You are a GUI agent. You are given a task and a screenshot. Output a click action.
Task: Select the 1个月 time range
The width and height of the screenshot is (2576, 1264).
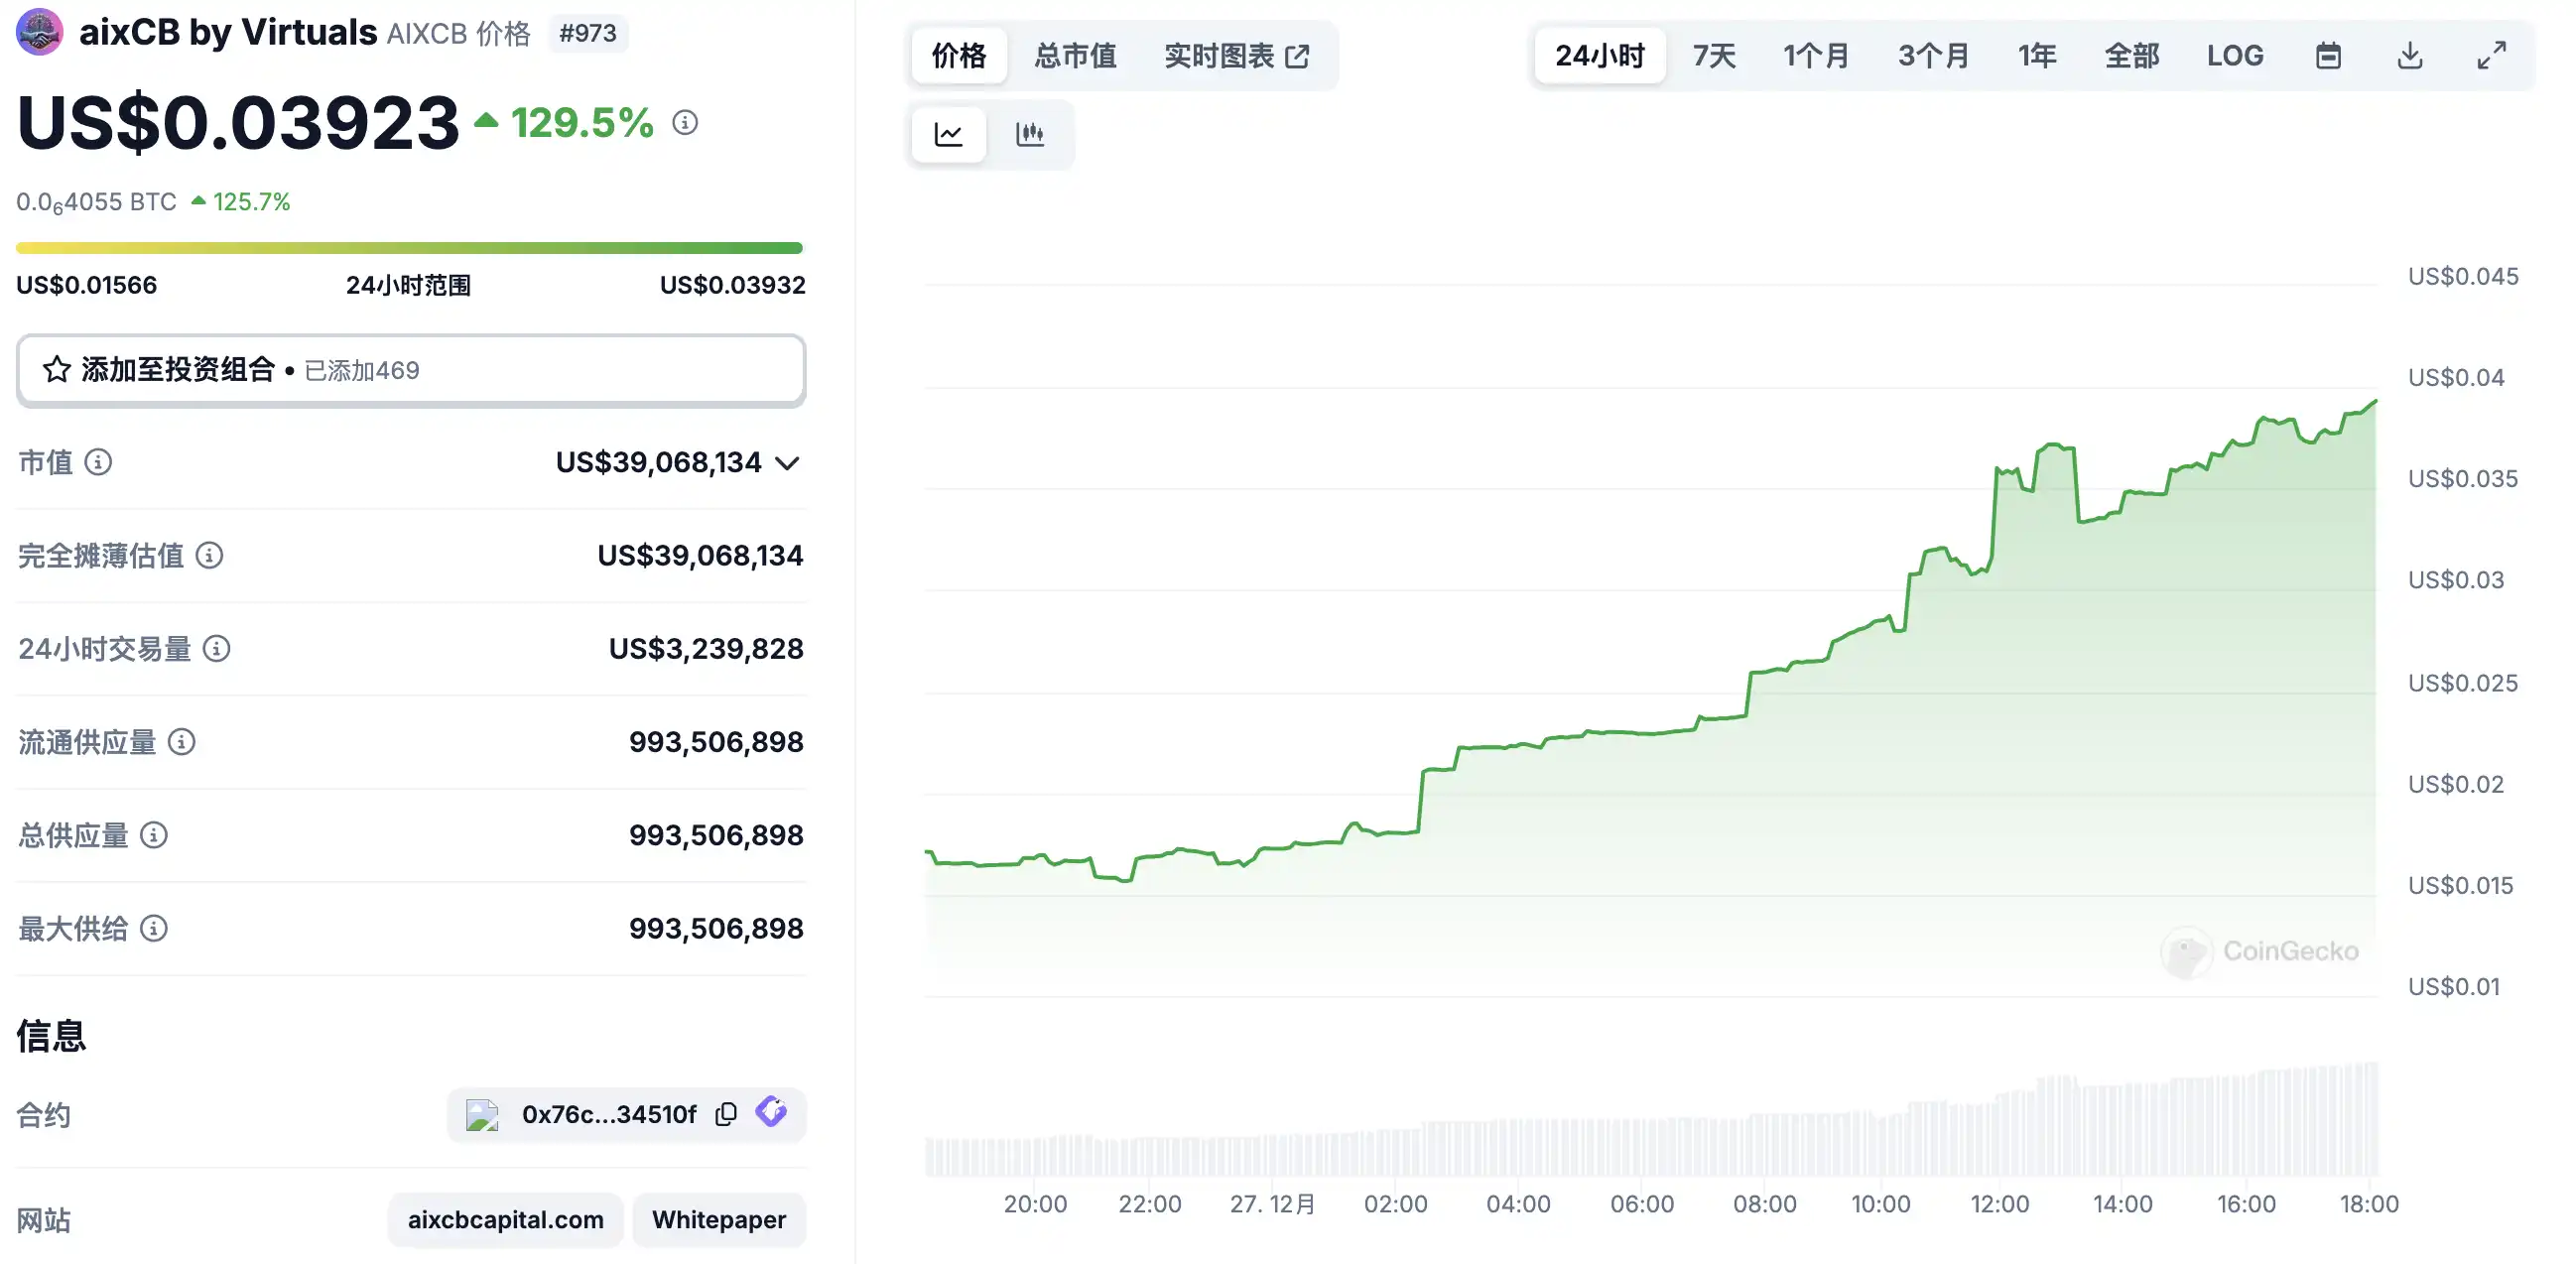pyautogui.click(x=1816, y=56)
